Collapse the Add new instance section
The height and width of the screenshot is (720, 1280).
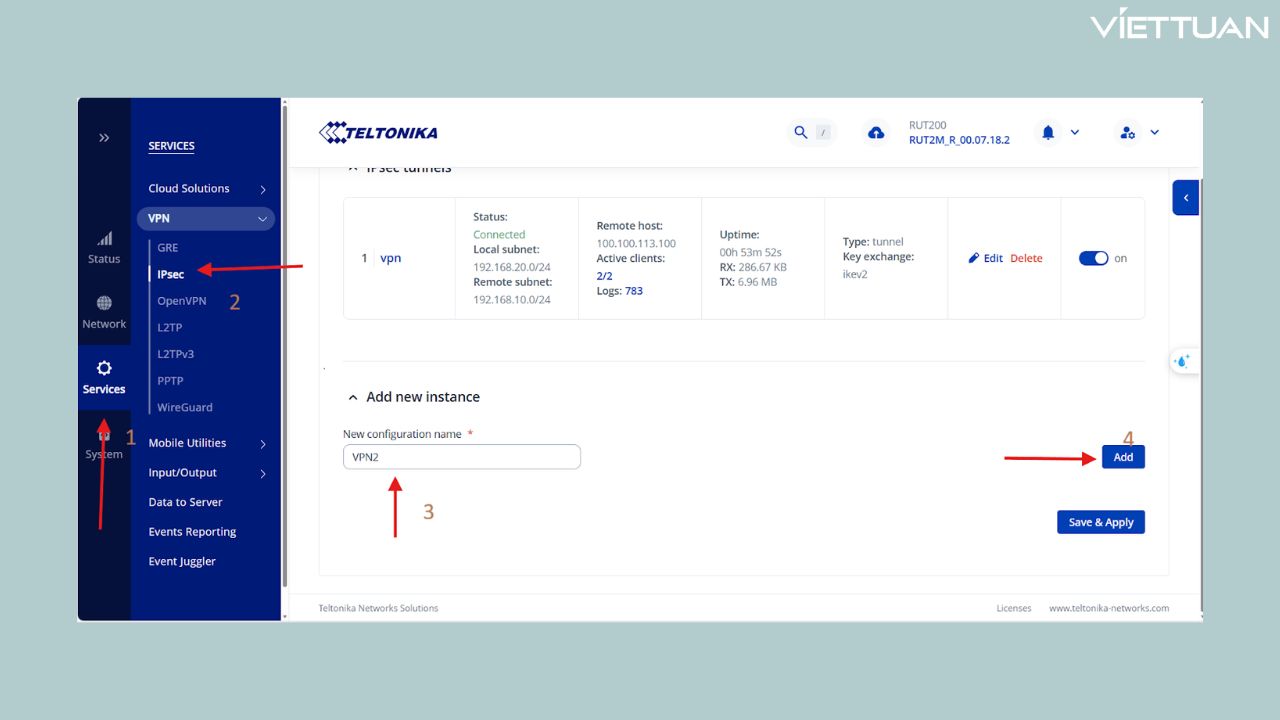pos(353,397)
